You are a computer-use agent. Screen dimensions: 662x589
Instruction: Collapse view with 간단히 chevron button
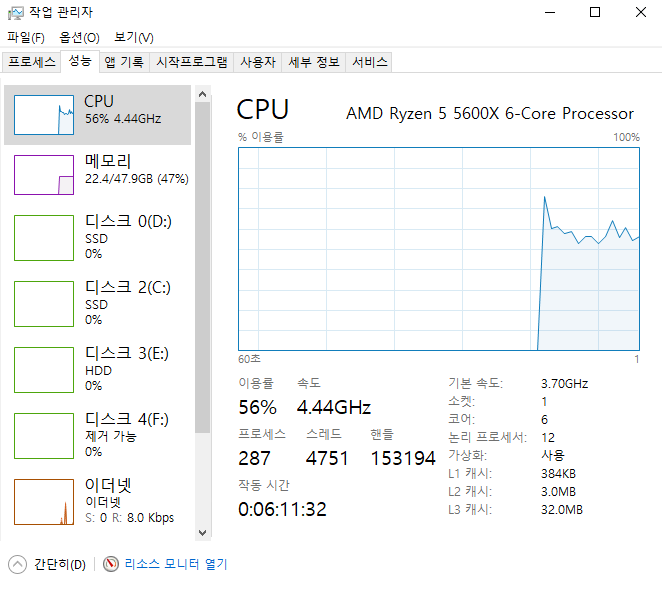click(x=17, y=564)
